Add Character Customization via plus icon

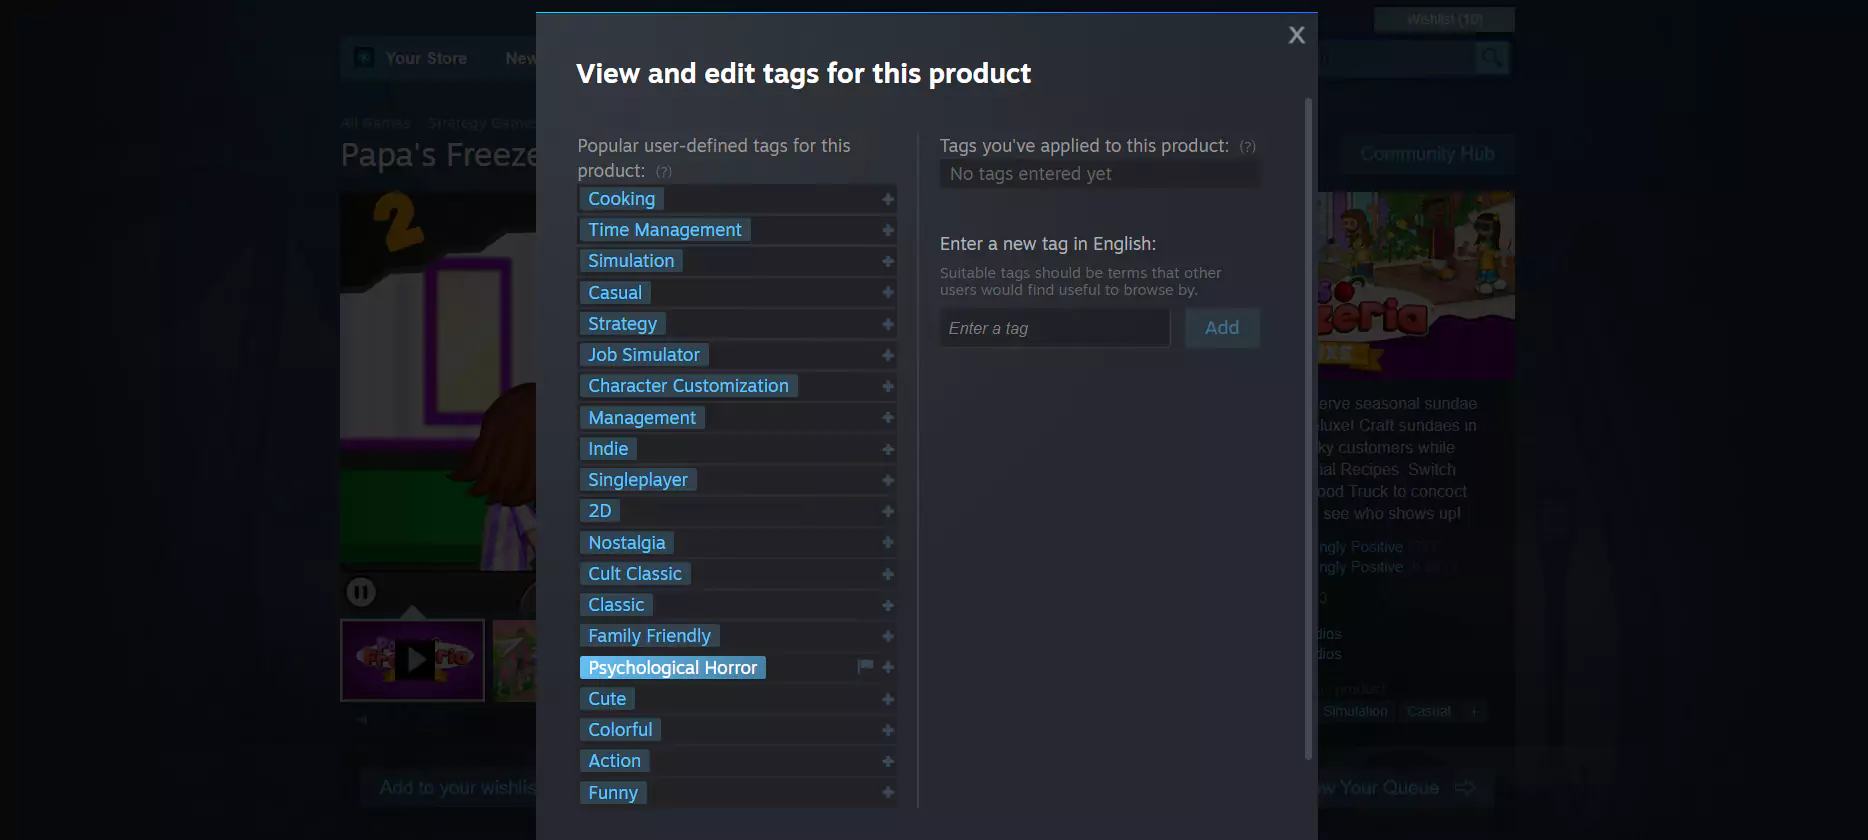[x=887, y=386]
